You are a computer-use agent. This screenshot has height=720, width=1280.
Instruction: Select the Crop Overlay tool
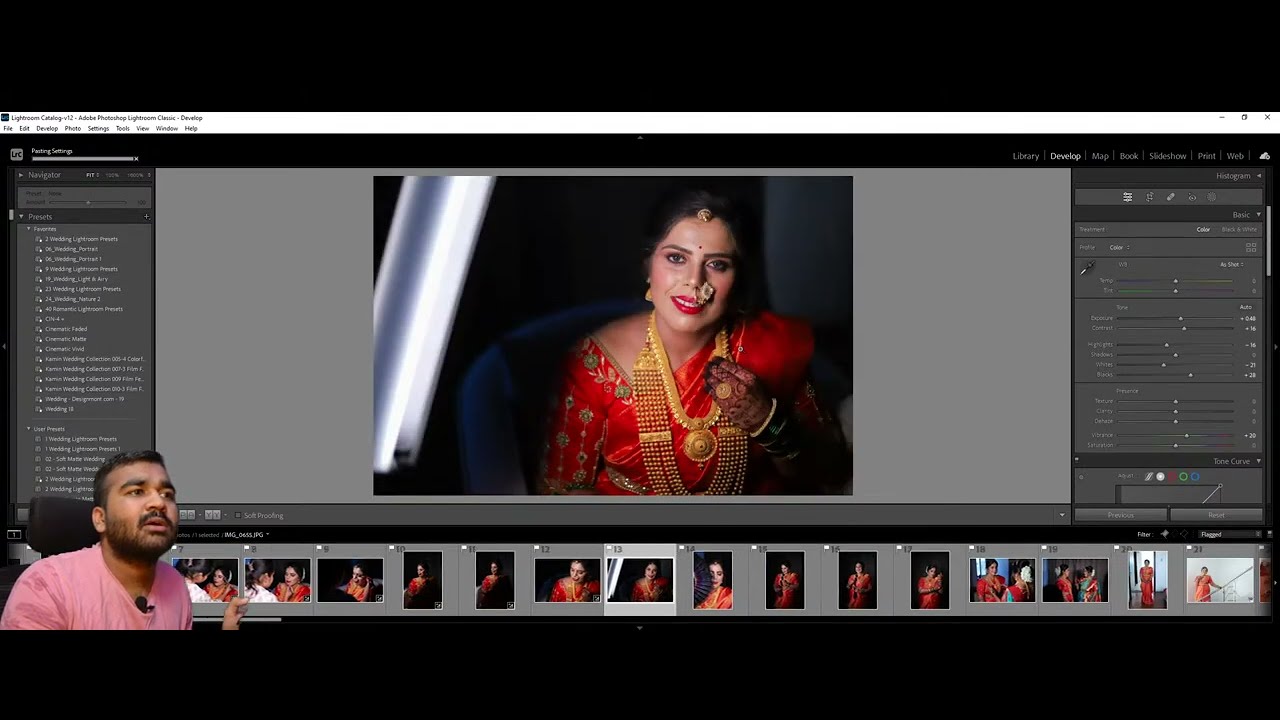1149,197
